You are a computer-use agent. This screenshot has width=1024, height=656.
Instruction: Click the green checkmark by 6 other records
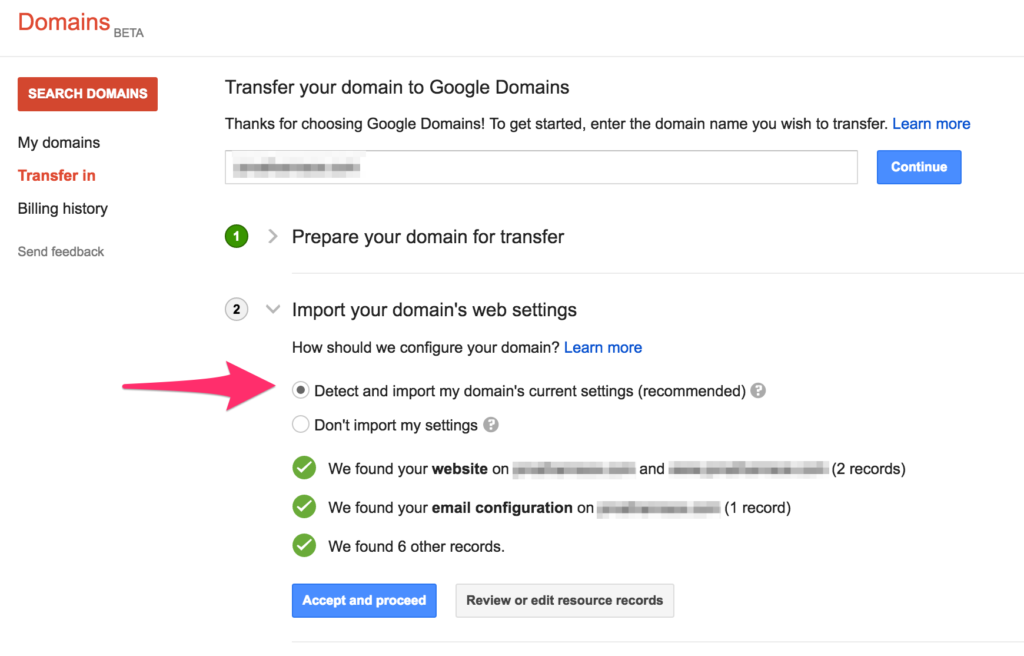(304, 546)
